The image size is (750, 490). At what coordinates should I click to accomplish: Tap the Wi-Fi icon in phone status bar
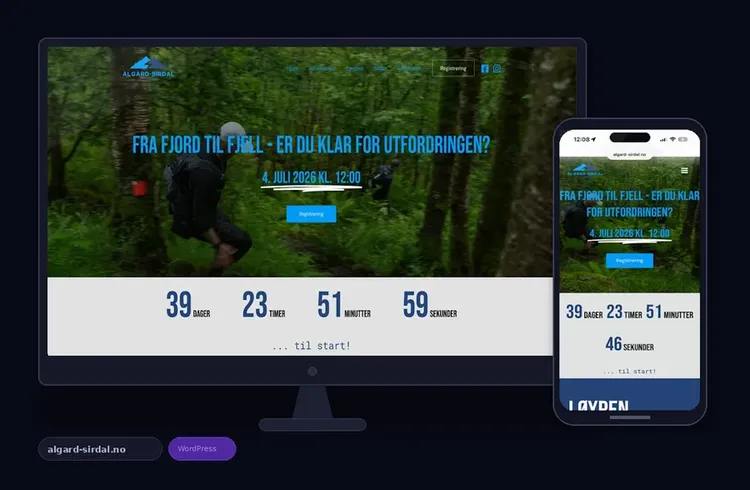click(673, 139)
